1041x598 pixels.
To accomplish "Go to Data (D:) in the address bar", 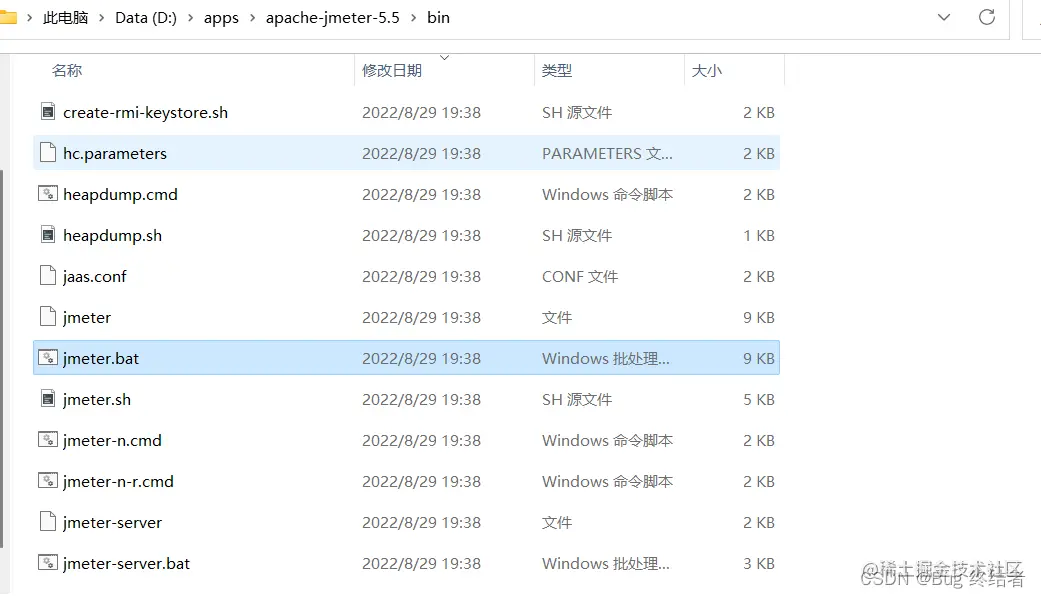I will pos(146,18).
